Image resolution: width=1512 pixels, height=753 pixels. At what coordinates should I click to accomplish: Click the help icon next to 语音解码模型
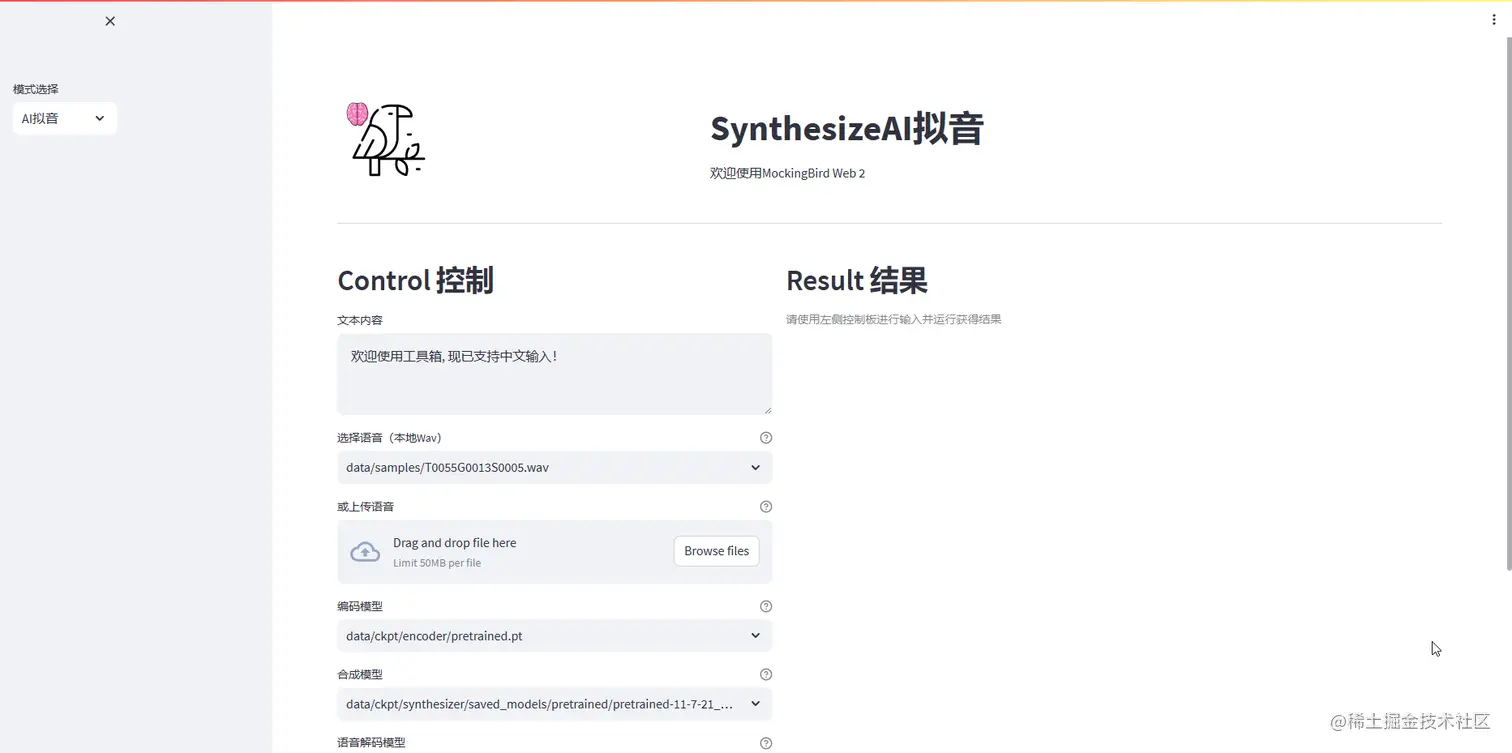(x=766, y=743)
